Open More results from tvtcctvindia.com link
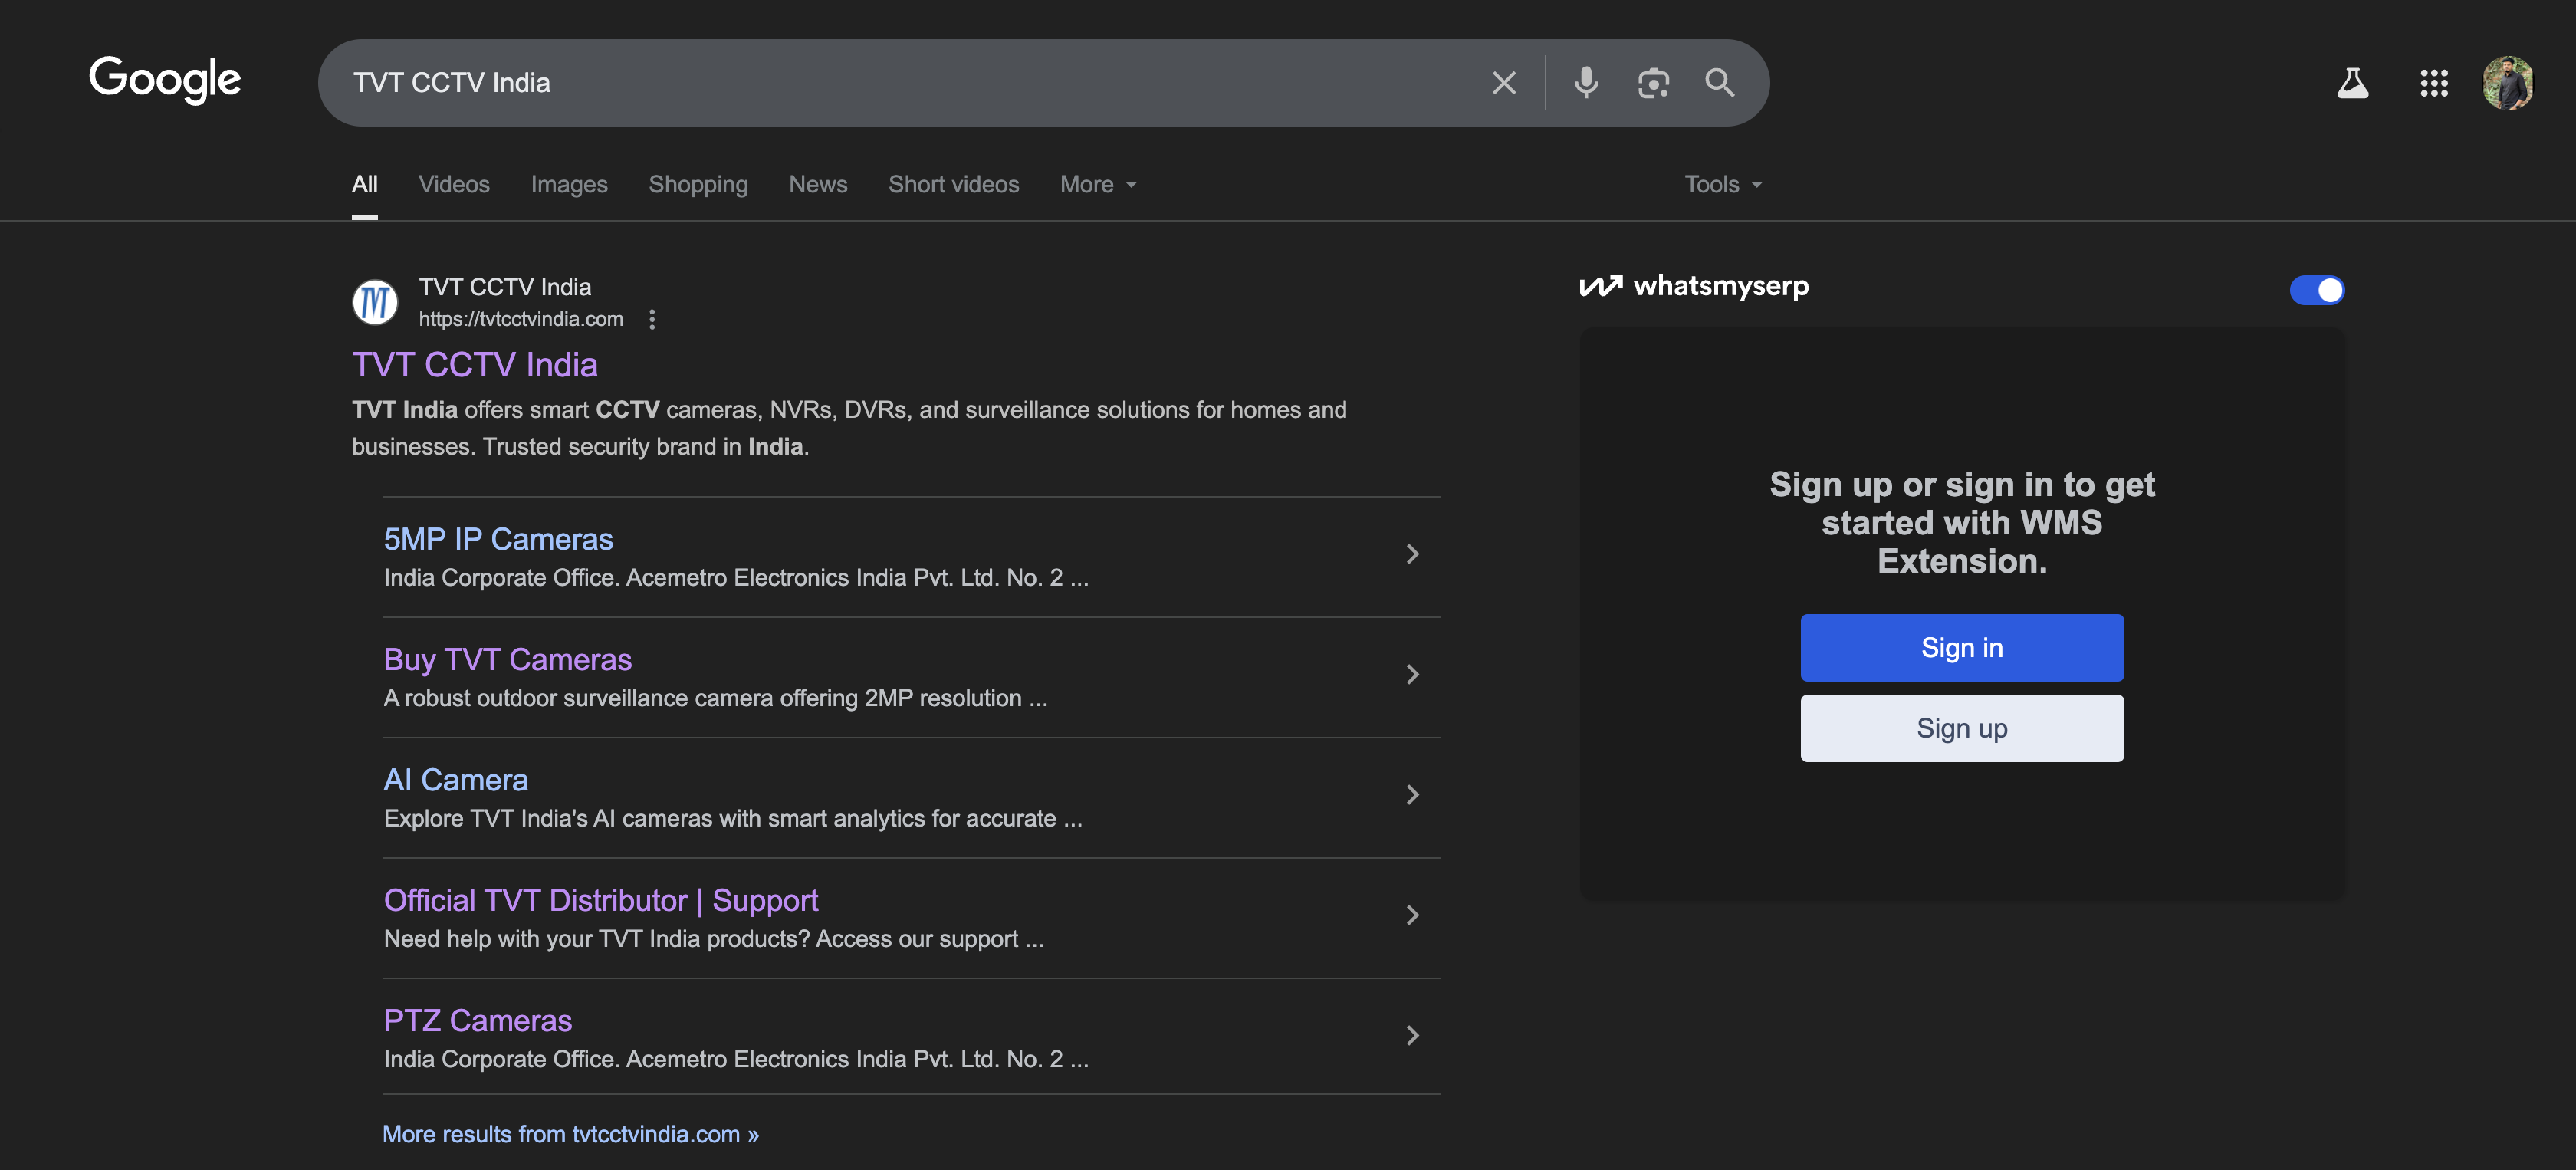The height and width of the screenshot is (1170, 2576). coord(570,1134)
